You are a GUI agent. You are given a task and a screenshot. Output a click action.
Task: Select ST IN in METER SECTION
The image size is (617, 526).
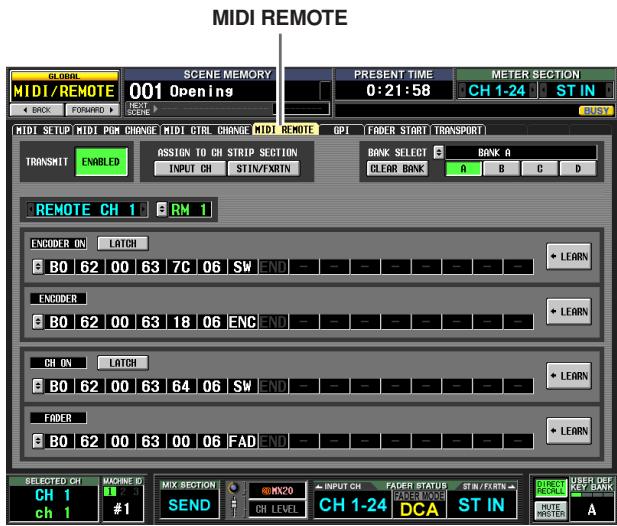(x=575, y=91)
